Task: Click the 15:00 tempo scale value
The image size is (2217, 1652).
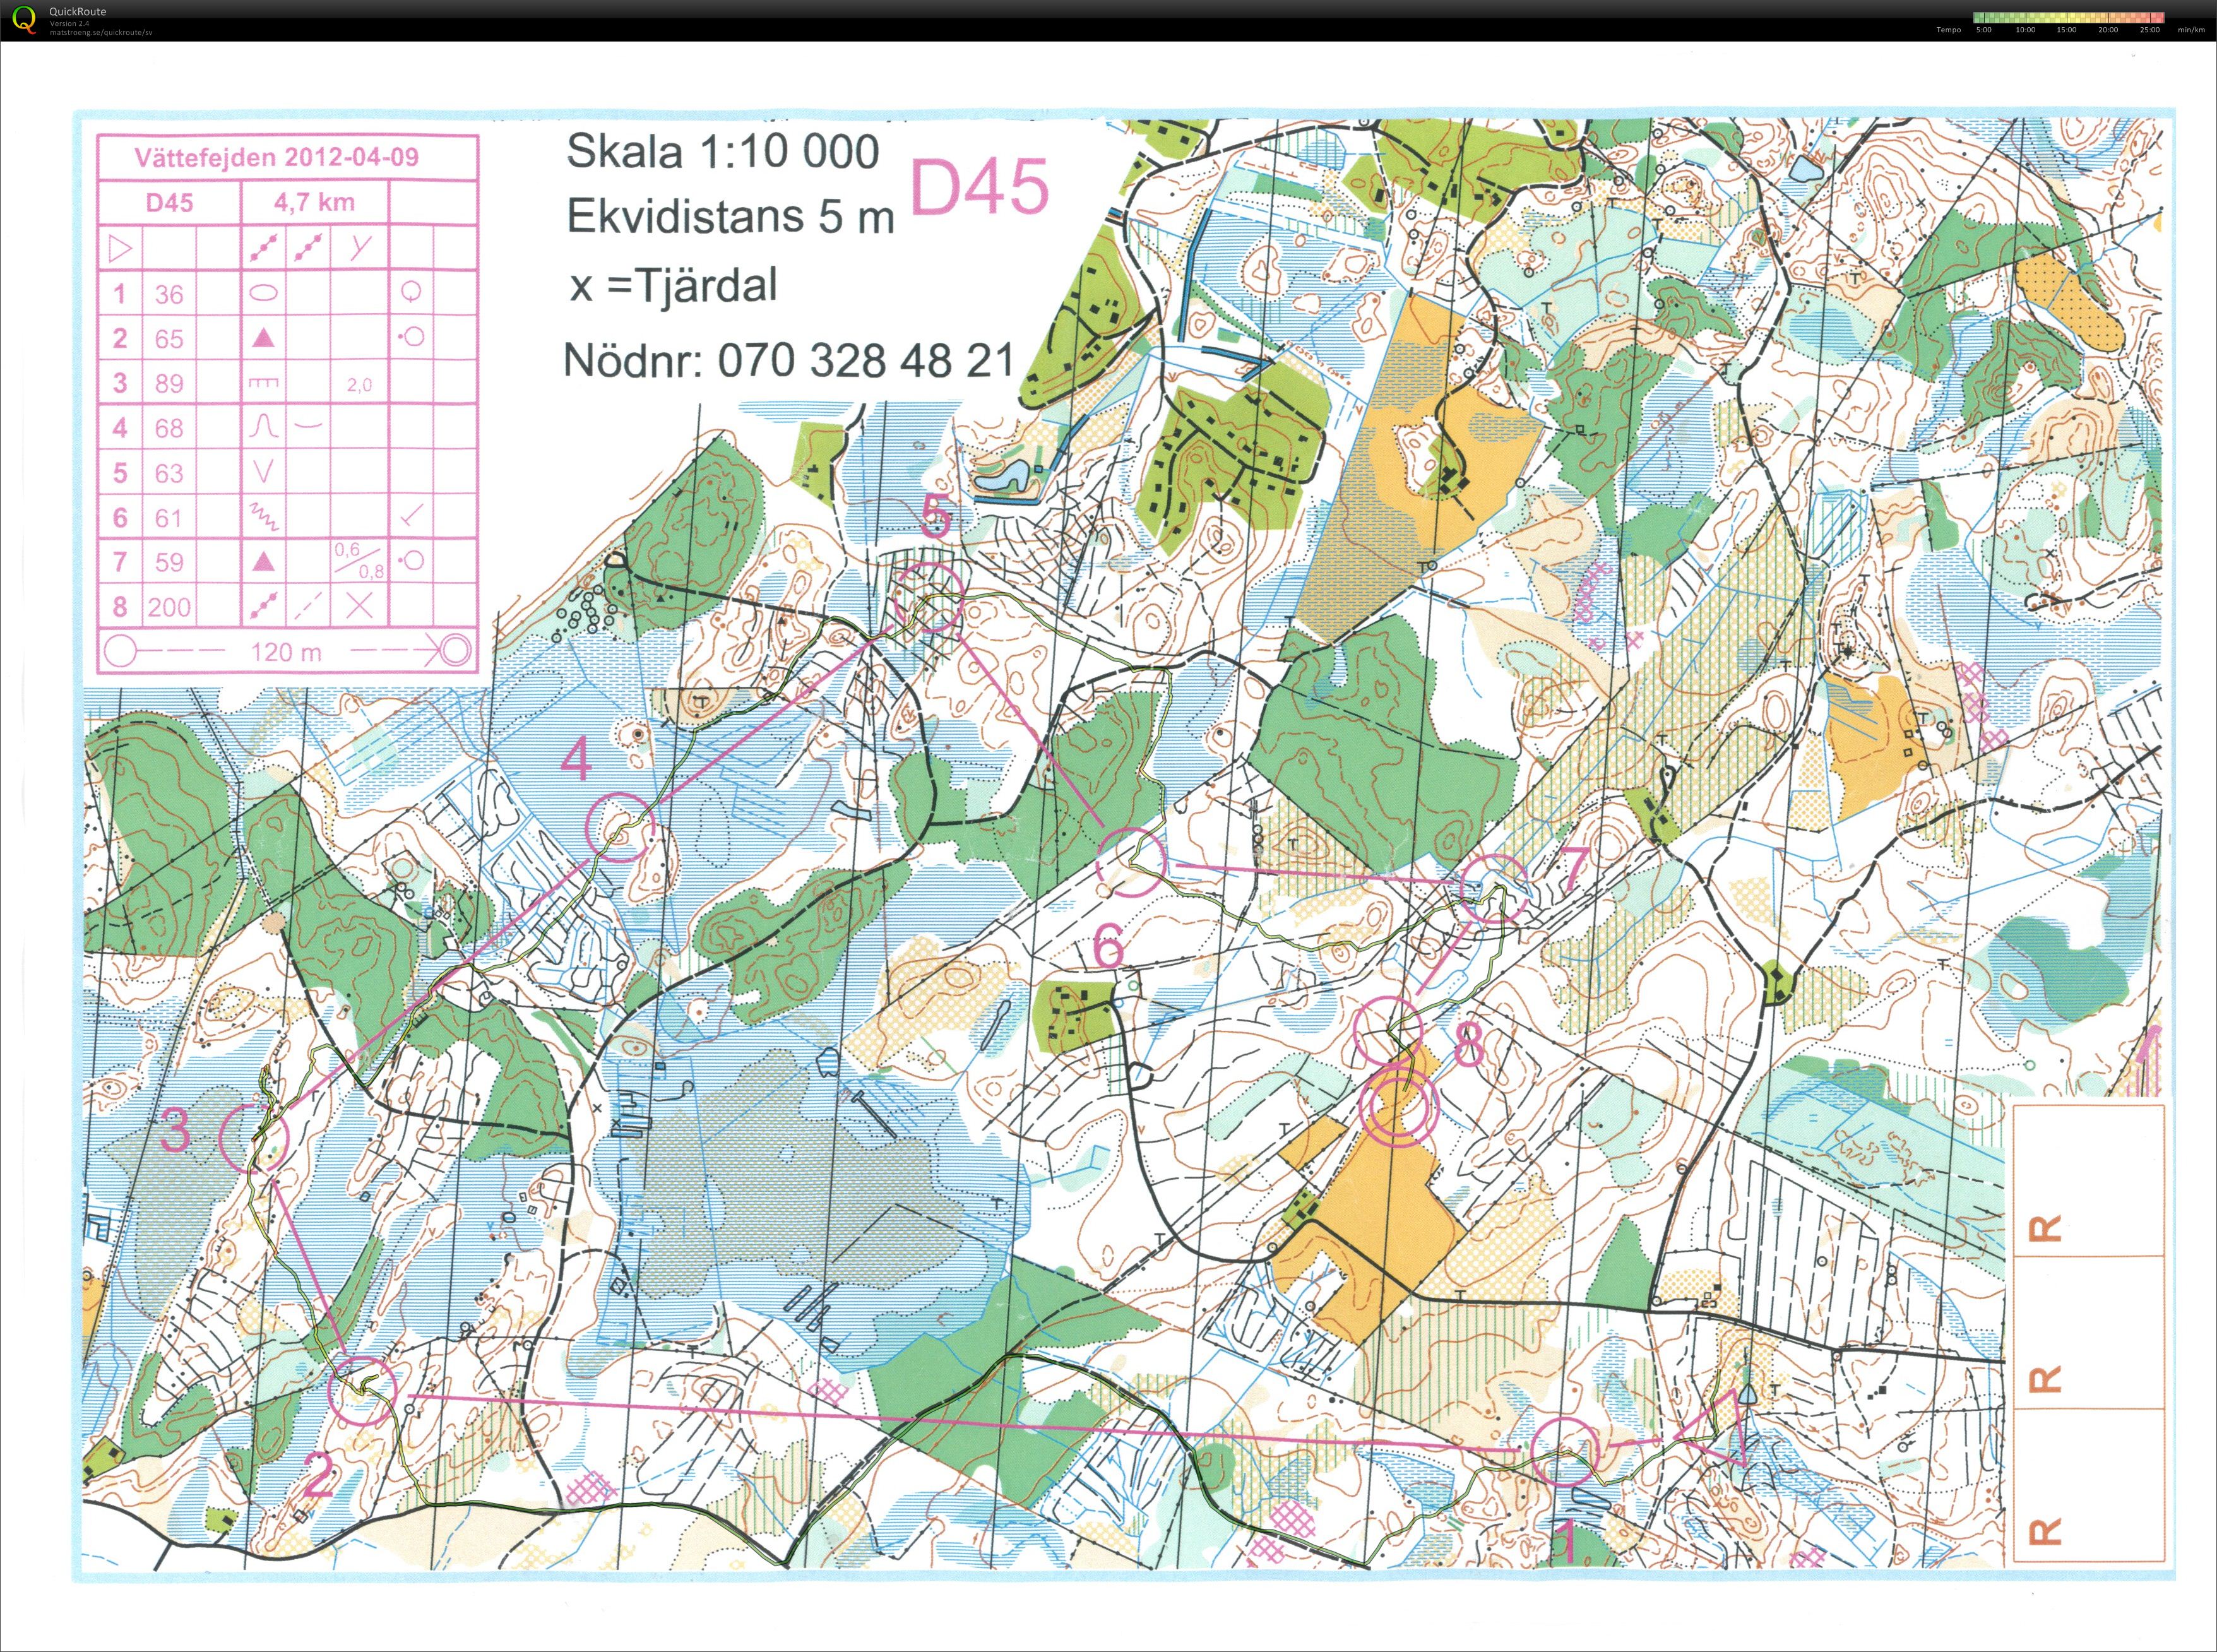Action: (2066, 30)
